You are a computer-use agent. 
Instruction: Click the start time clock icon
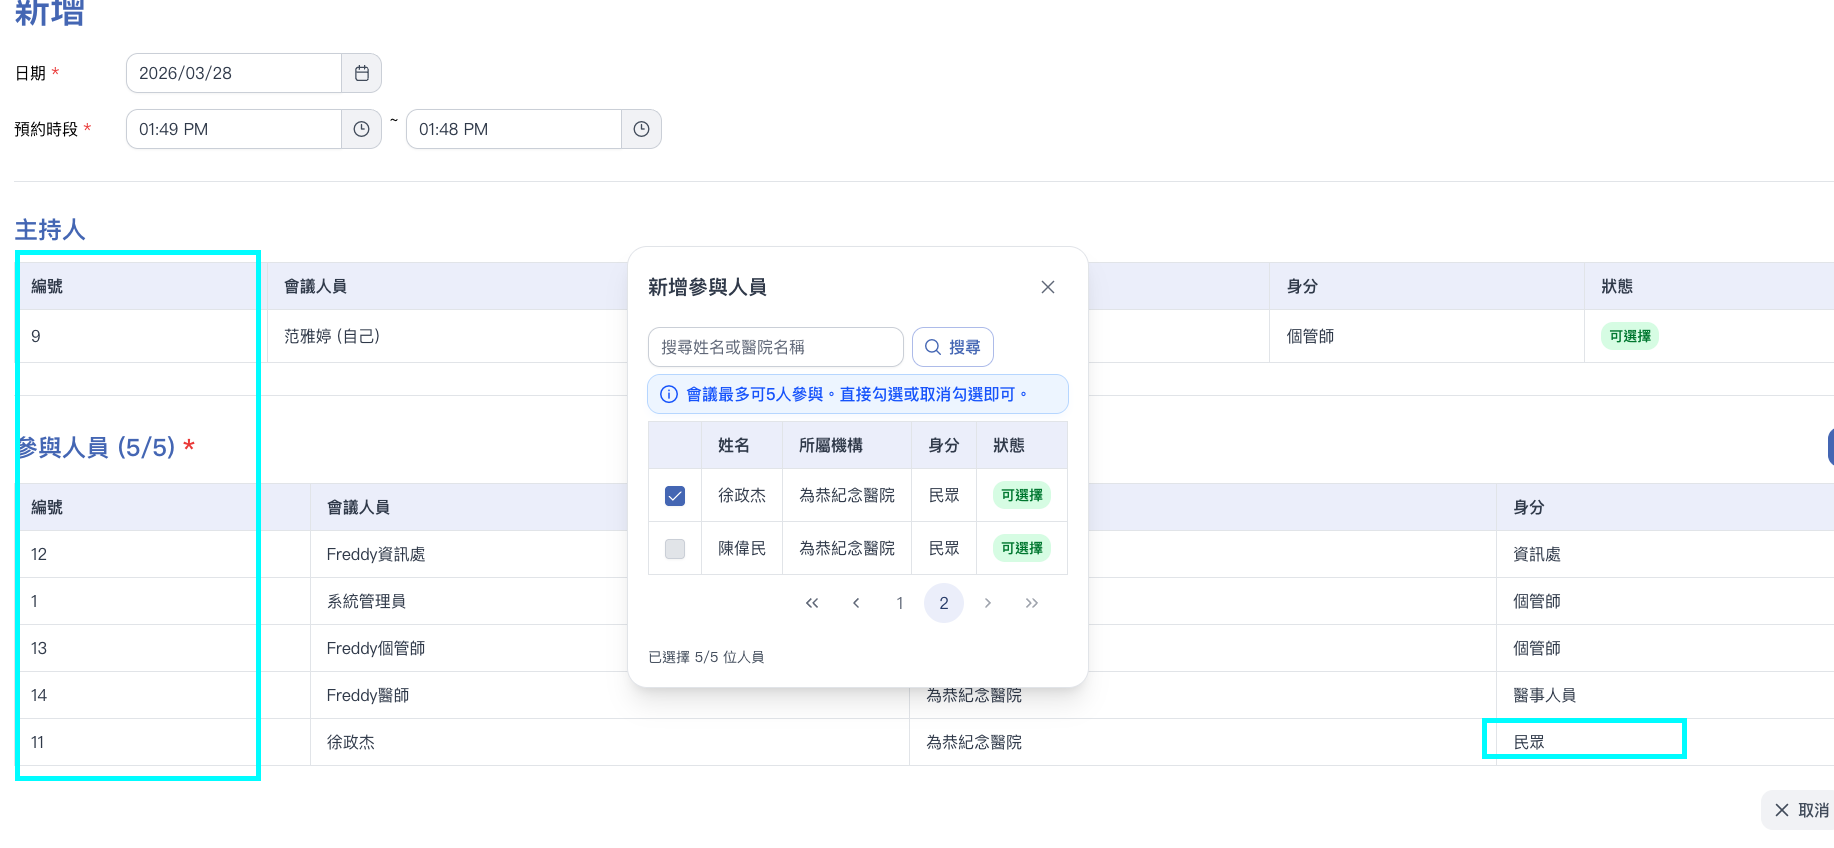pyautogui.click(x=362, y=129)
